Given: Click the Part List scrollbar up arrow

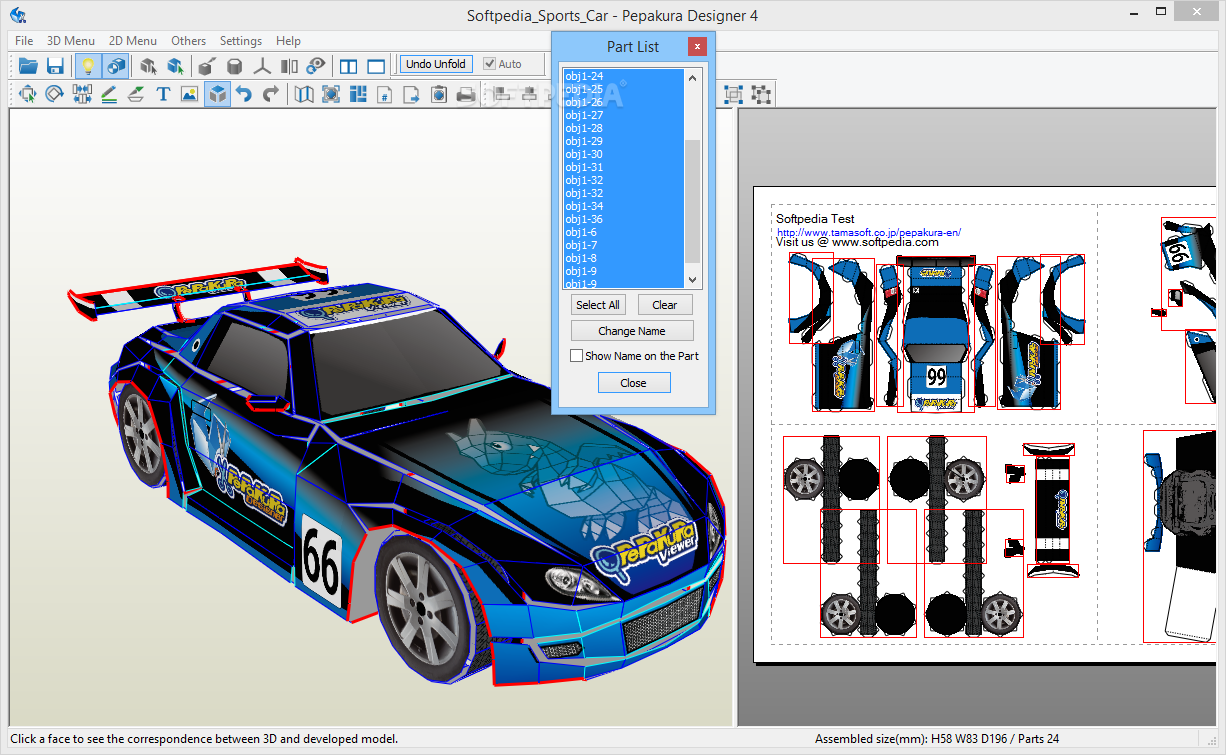Looking at the screenshot, I should click(x=693, y=77).
